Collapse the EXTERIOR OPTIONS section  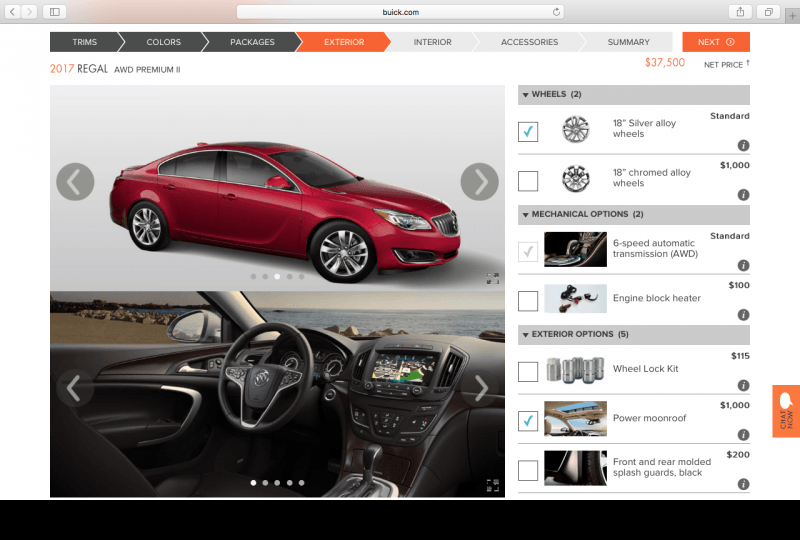[x=634, y=334]
